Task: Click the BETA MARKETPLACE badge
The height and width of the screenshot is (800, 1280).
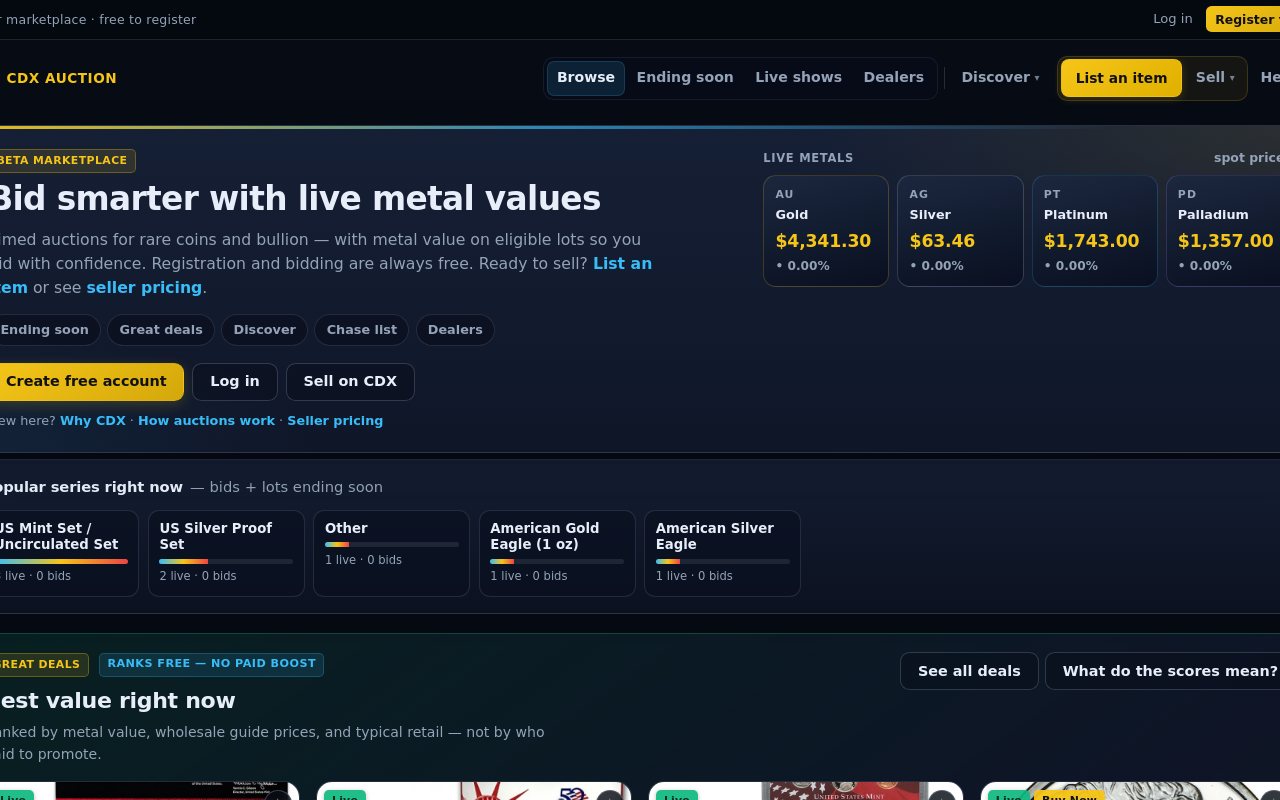Action: click(66, 160)
